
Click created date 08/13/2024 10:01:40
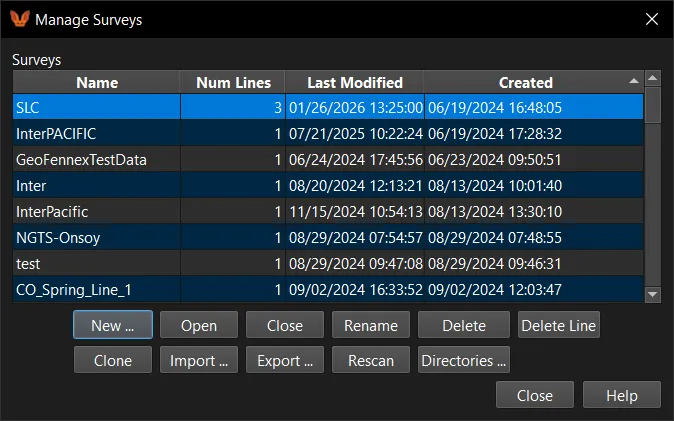click(495, 186)
